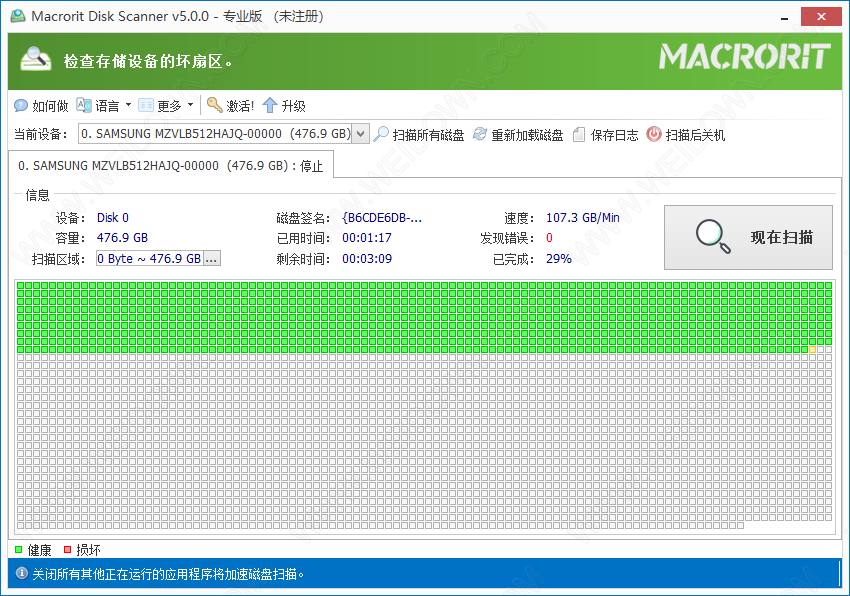This screenshot has width=850, height=596.
Task: Click the 剩余时间 label
Action: tap(304, 259)
